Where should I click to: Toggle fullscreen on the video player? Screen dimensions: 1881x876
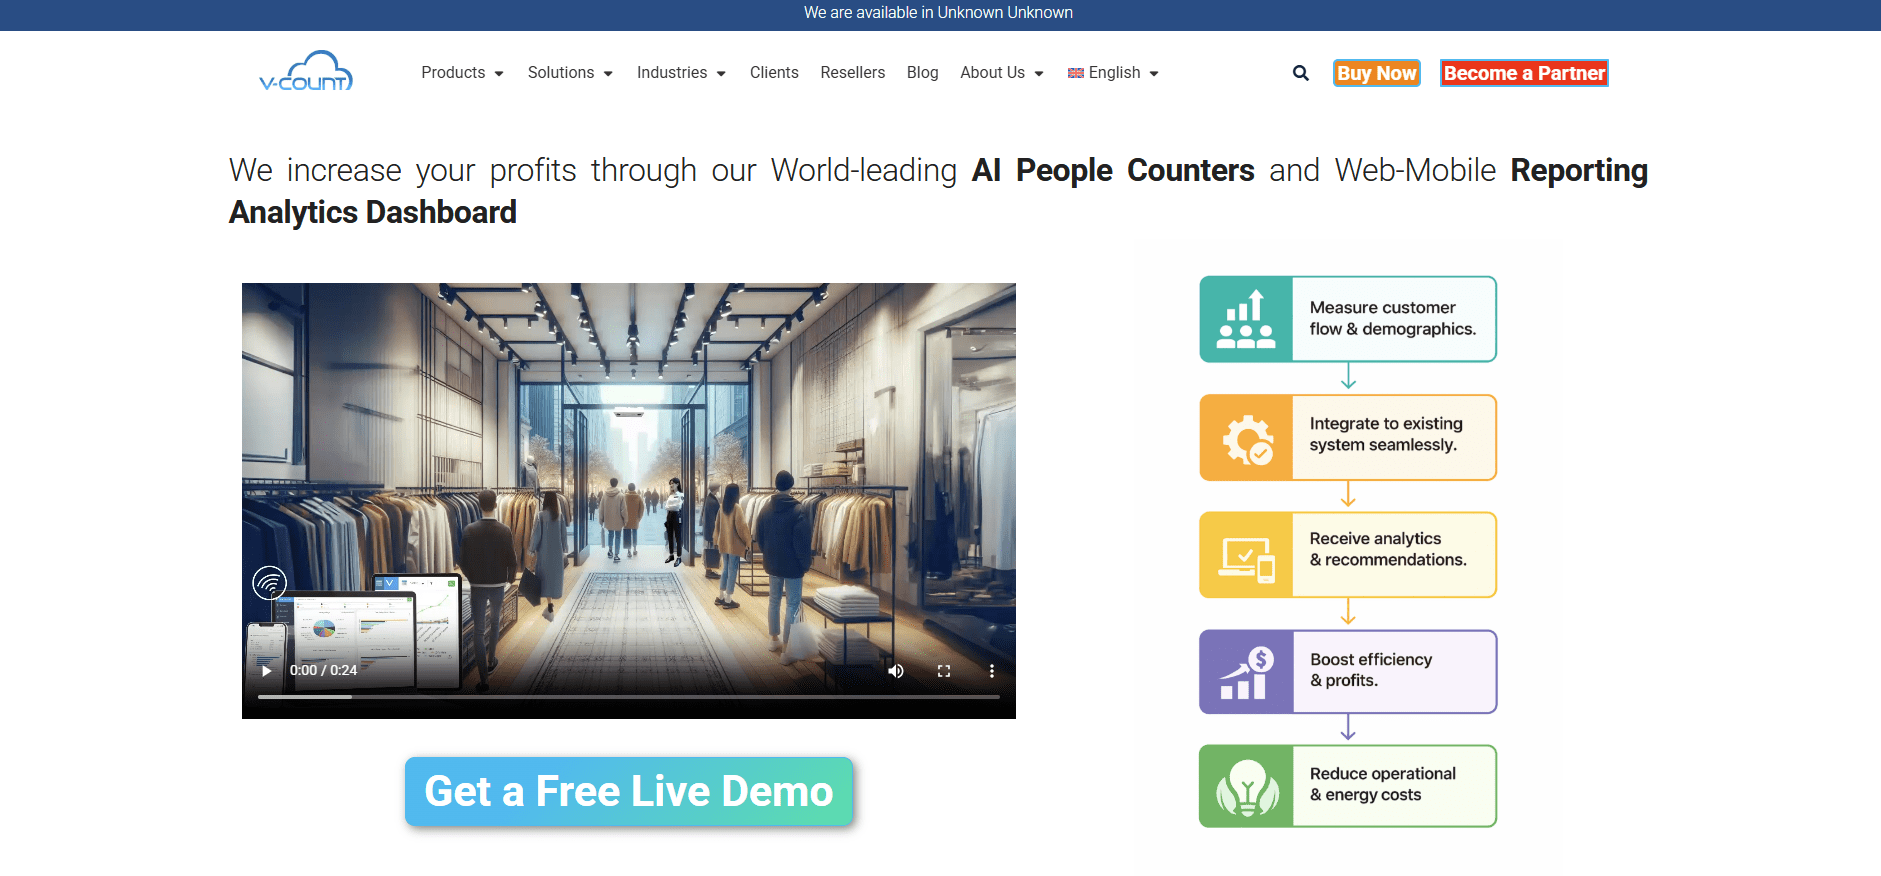tap(944, 671)
